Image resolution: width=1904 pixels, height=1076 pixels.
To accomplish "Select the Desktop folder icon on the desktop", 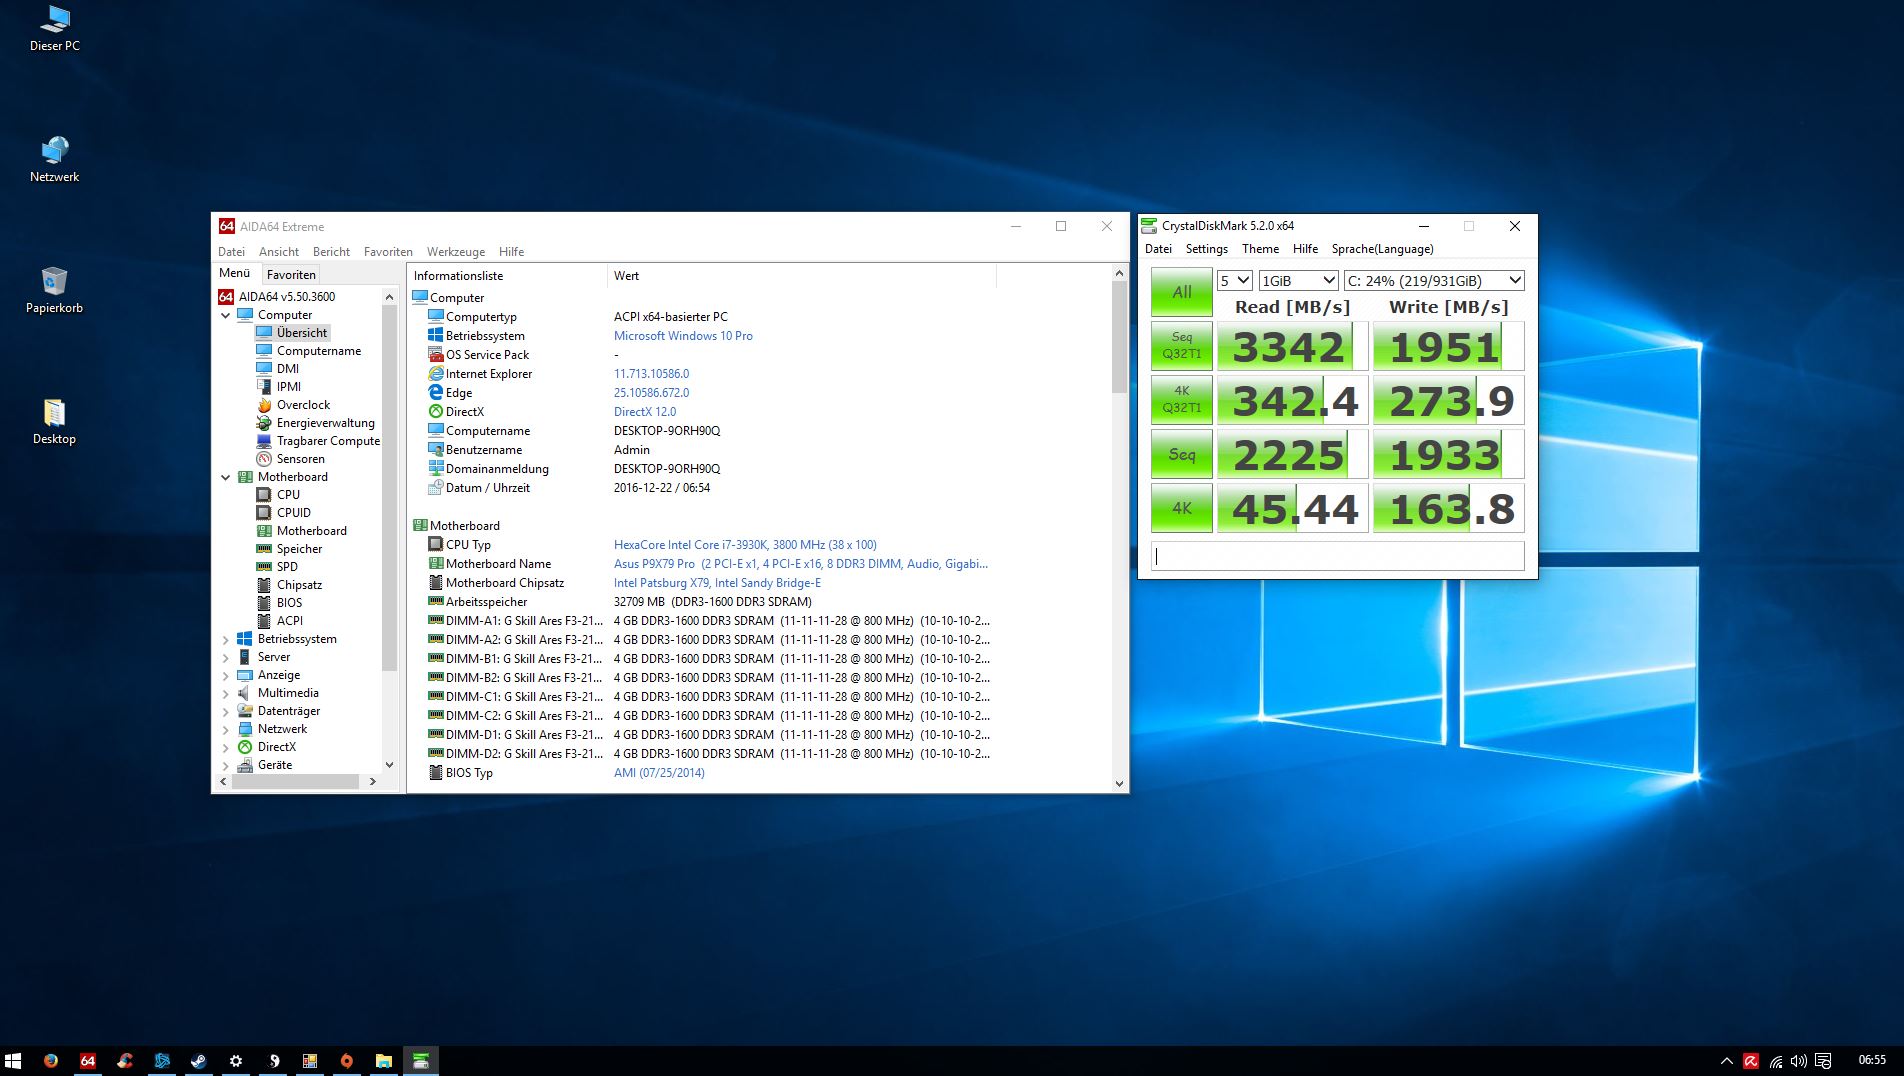I will tap(54, 421).
